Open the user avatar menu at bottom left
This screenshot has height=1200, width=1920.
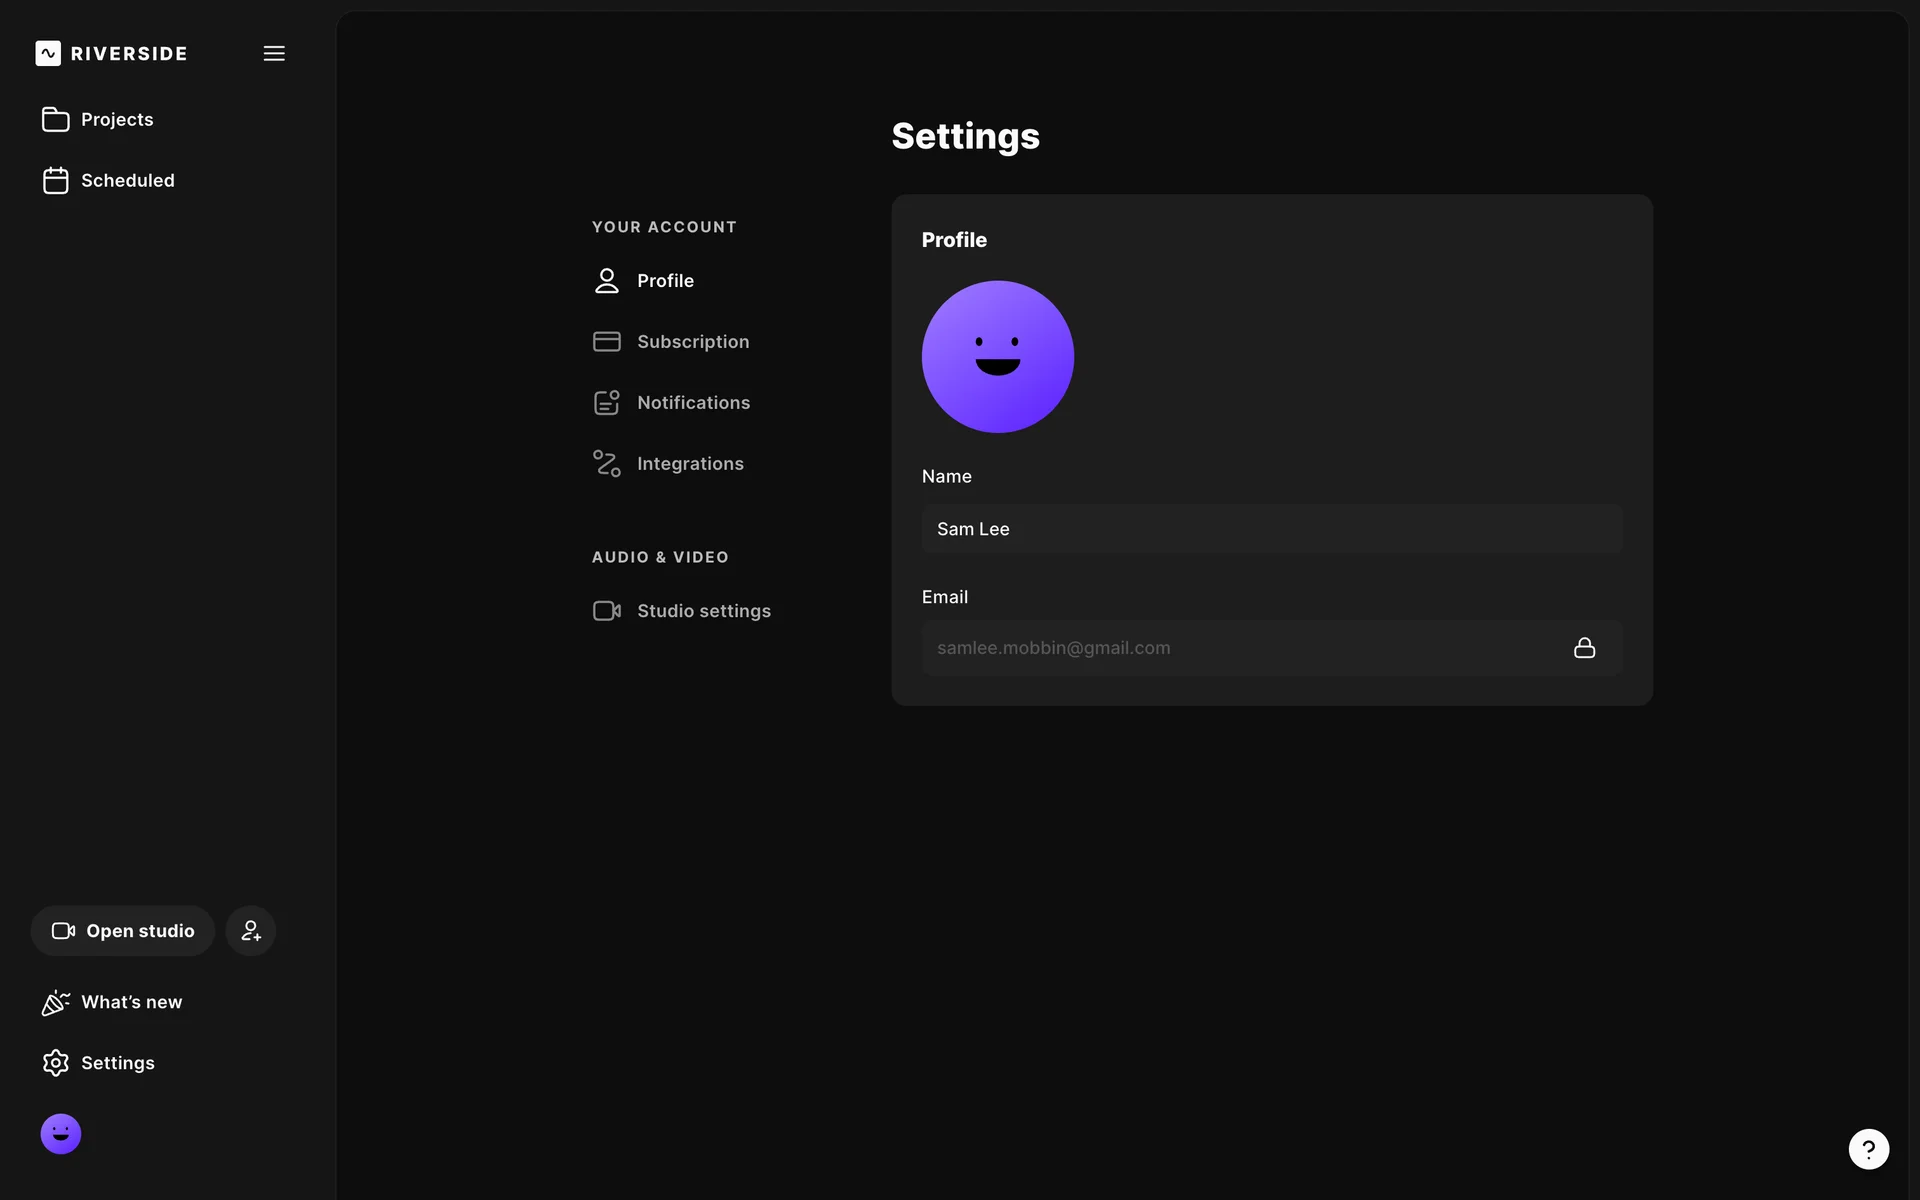pyautogui.click(x=61, y=1134)
